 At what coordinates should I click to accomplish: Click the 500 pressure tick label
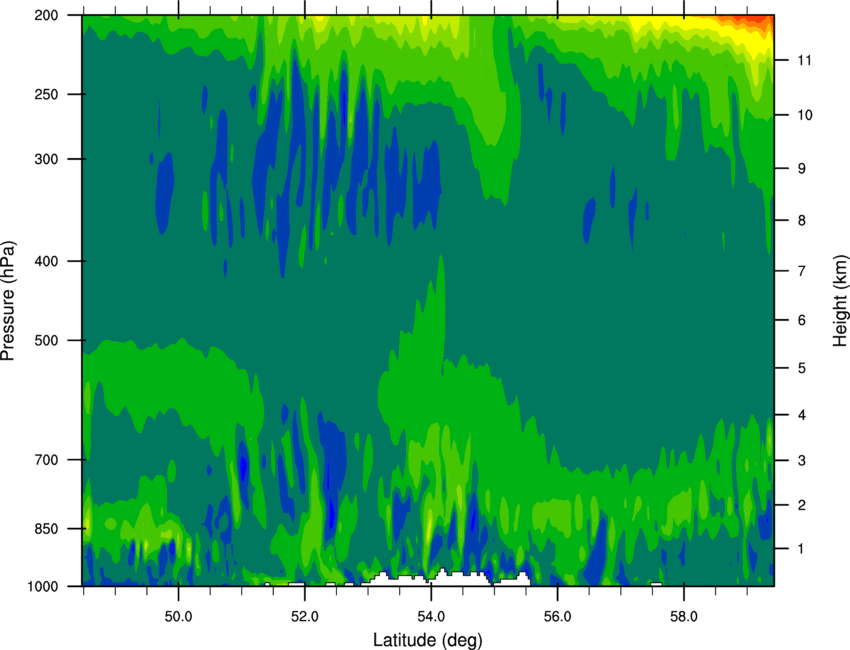click(x=47, y=340)
